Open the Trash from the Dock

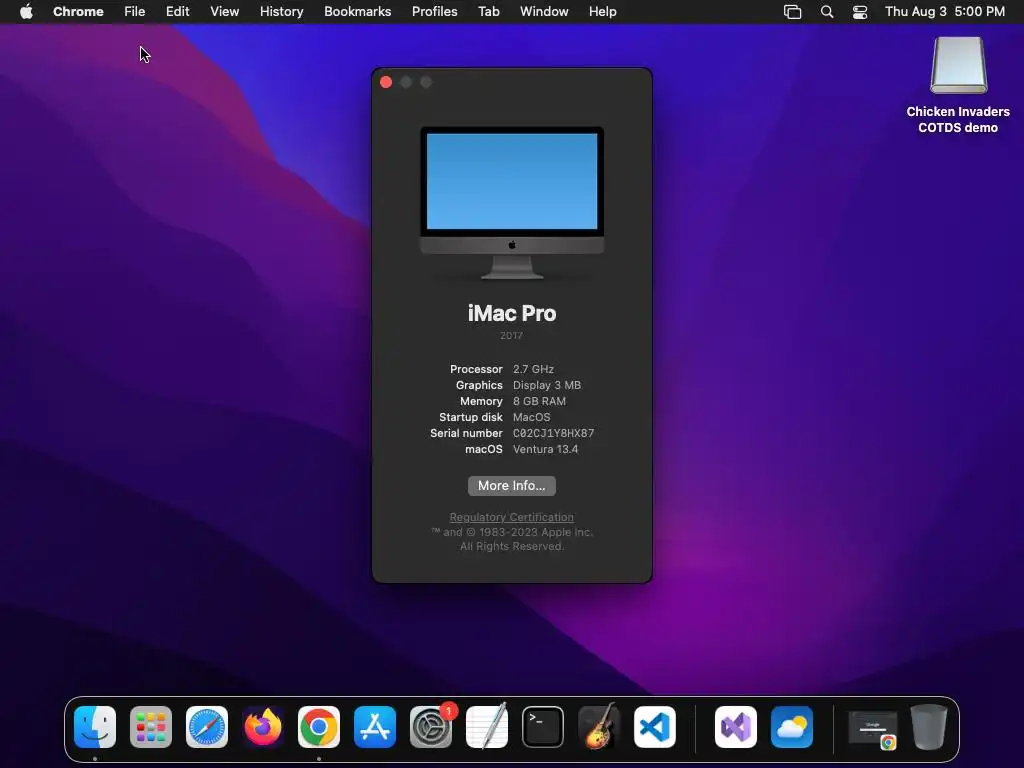[929, 727]
